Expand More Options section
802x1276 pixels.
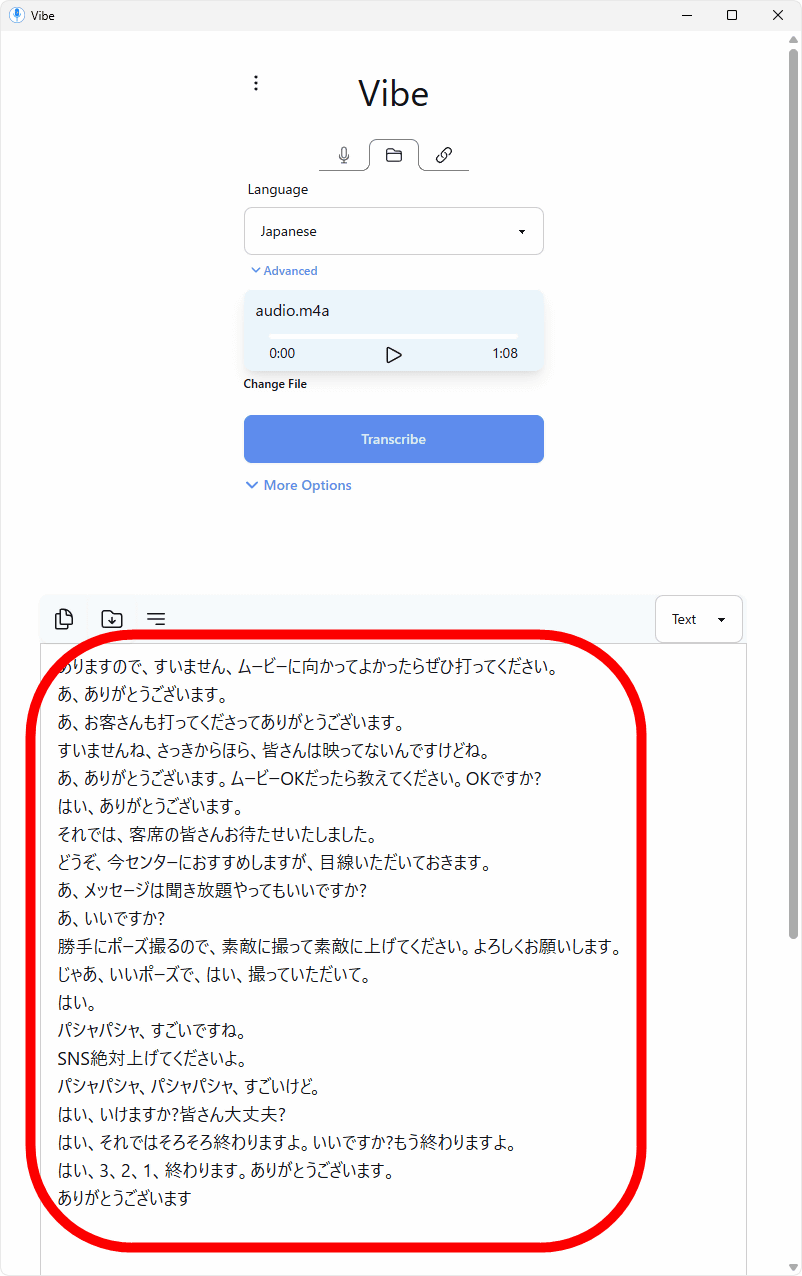(298, 485)
